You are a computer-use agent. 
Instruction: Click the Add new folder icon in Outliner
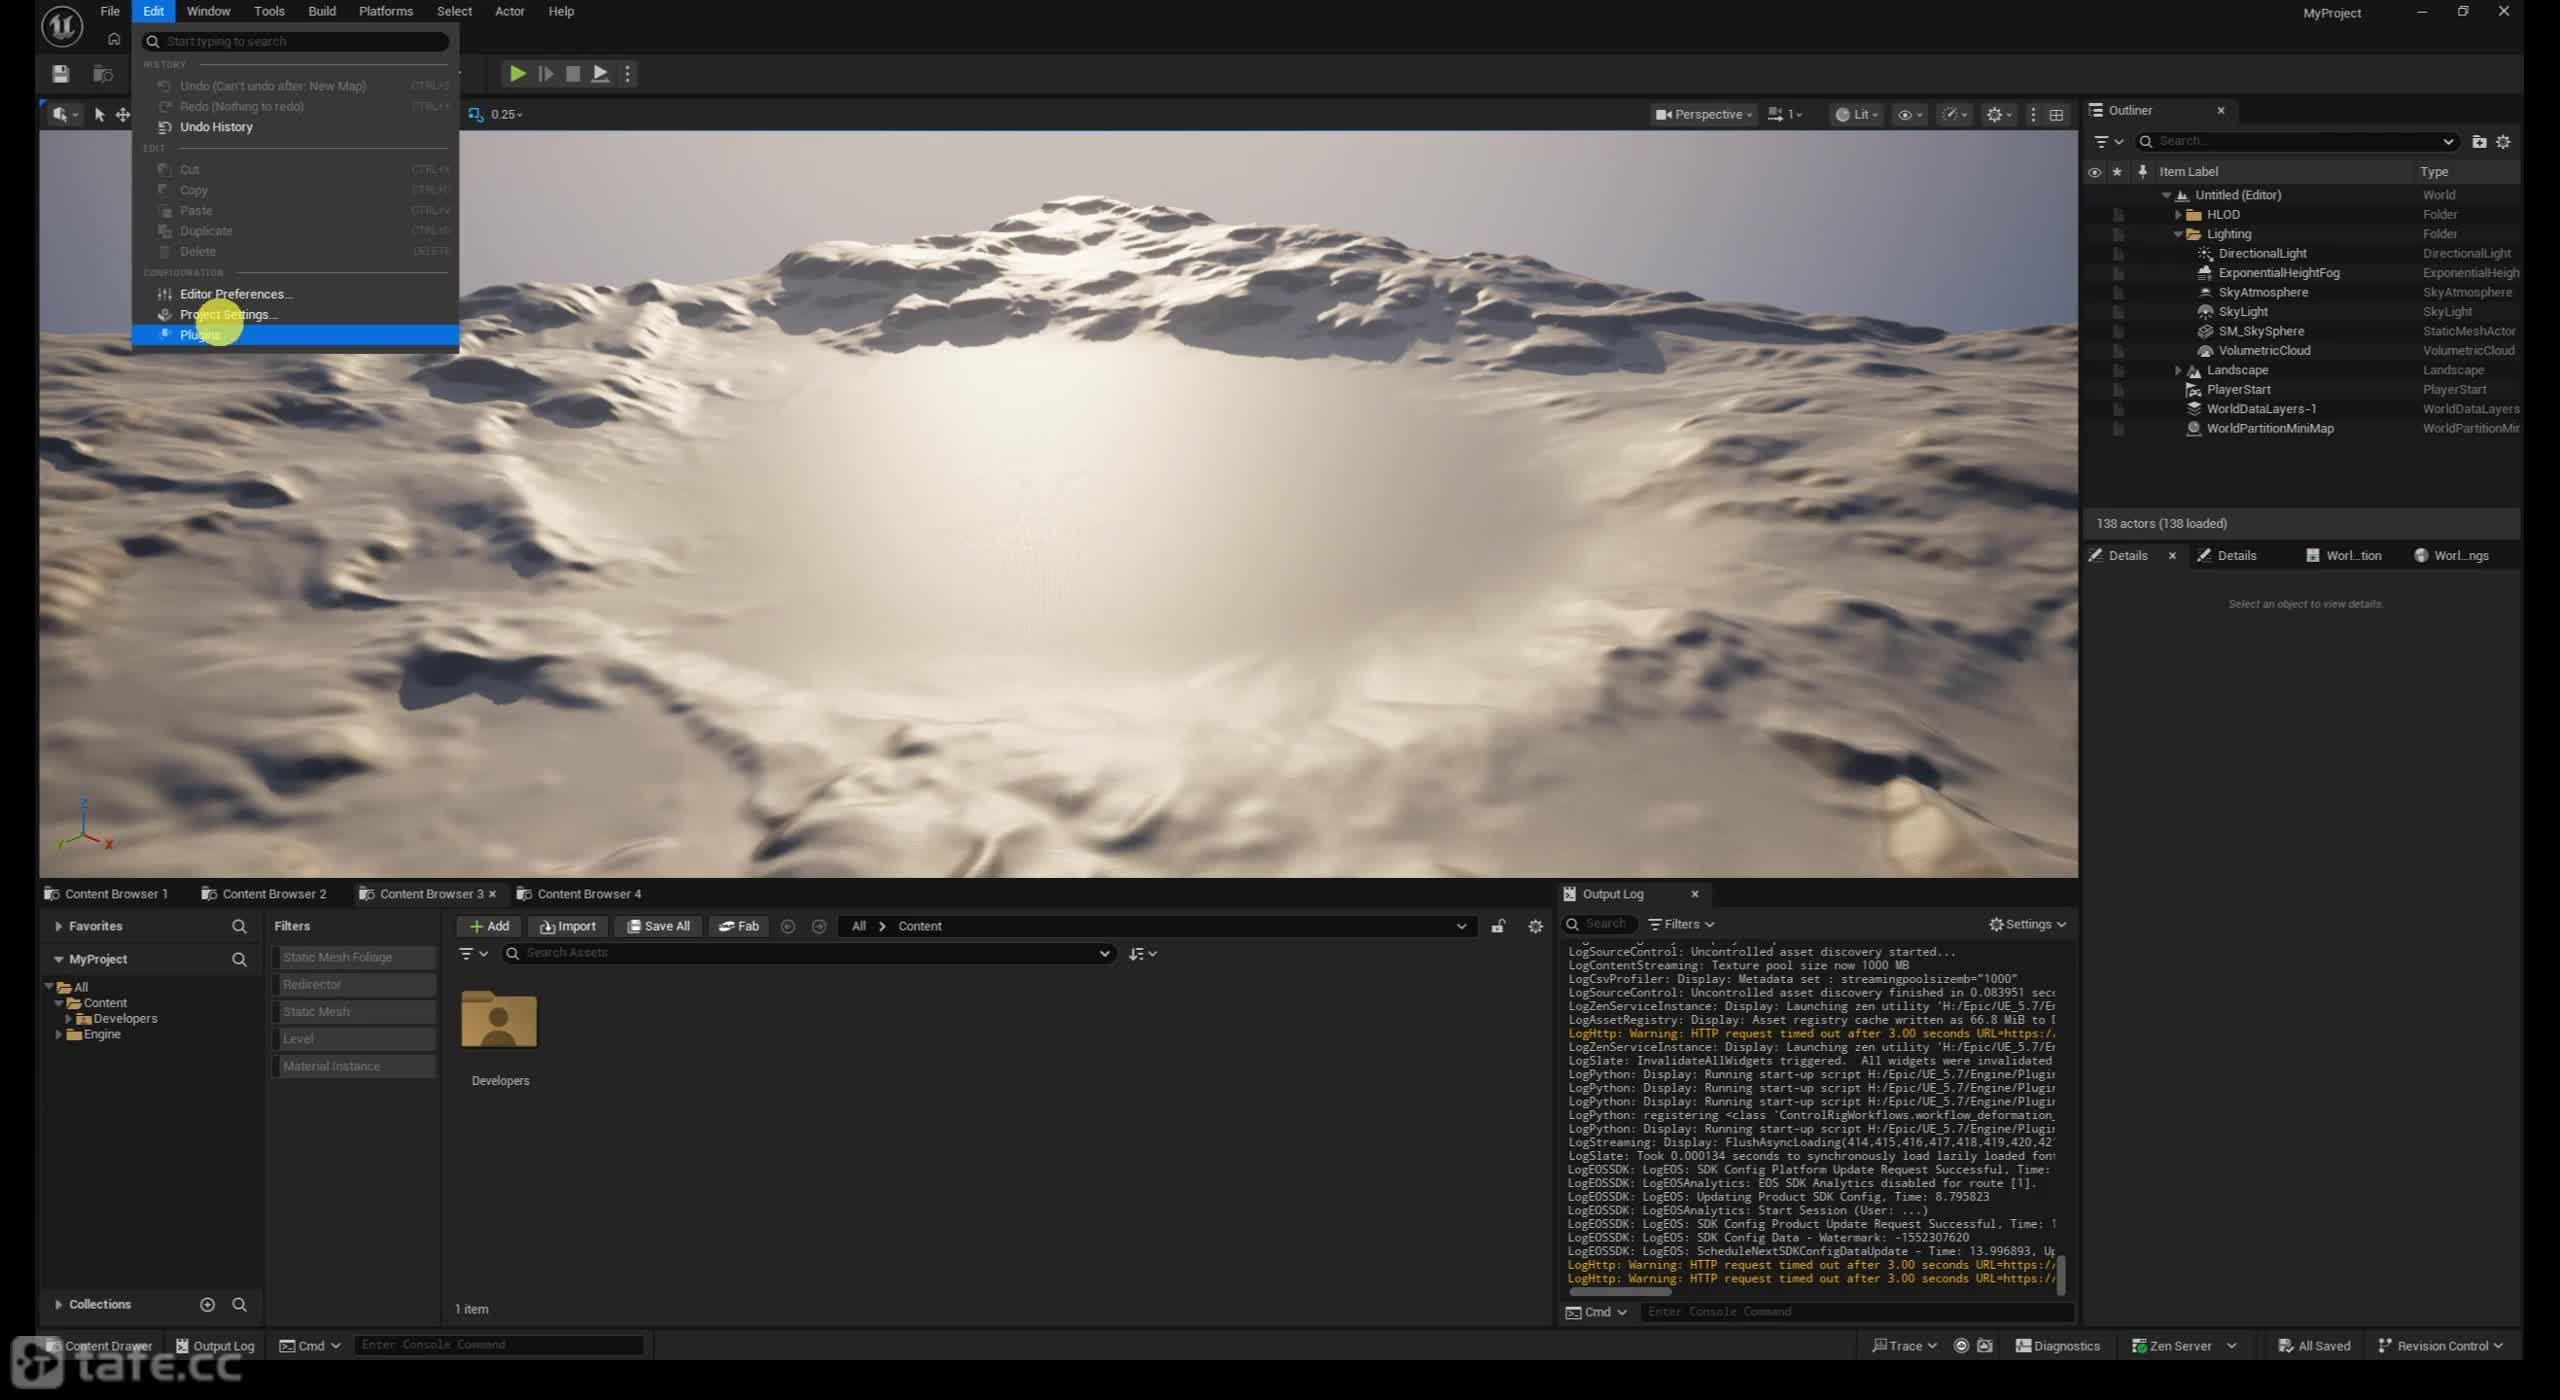coord(2479,142)
